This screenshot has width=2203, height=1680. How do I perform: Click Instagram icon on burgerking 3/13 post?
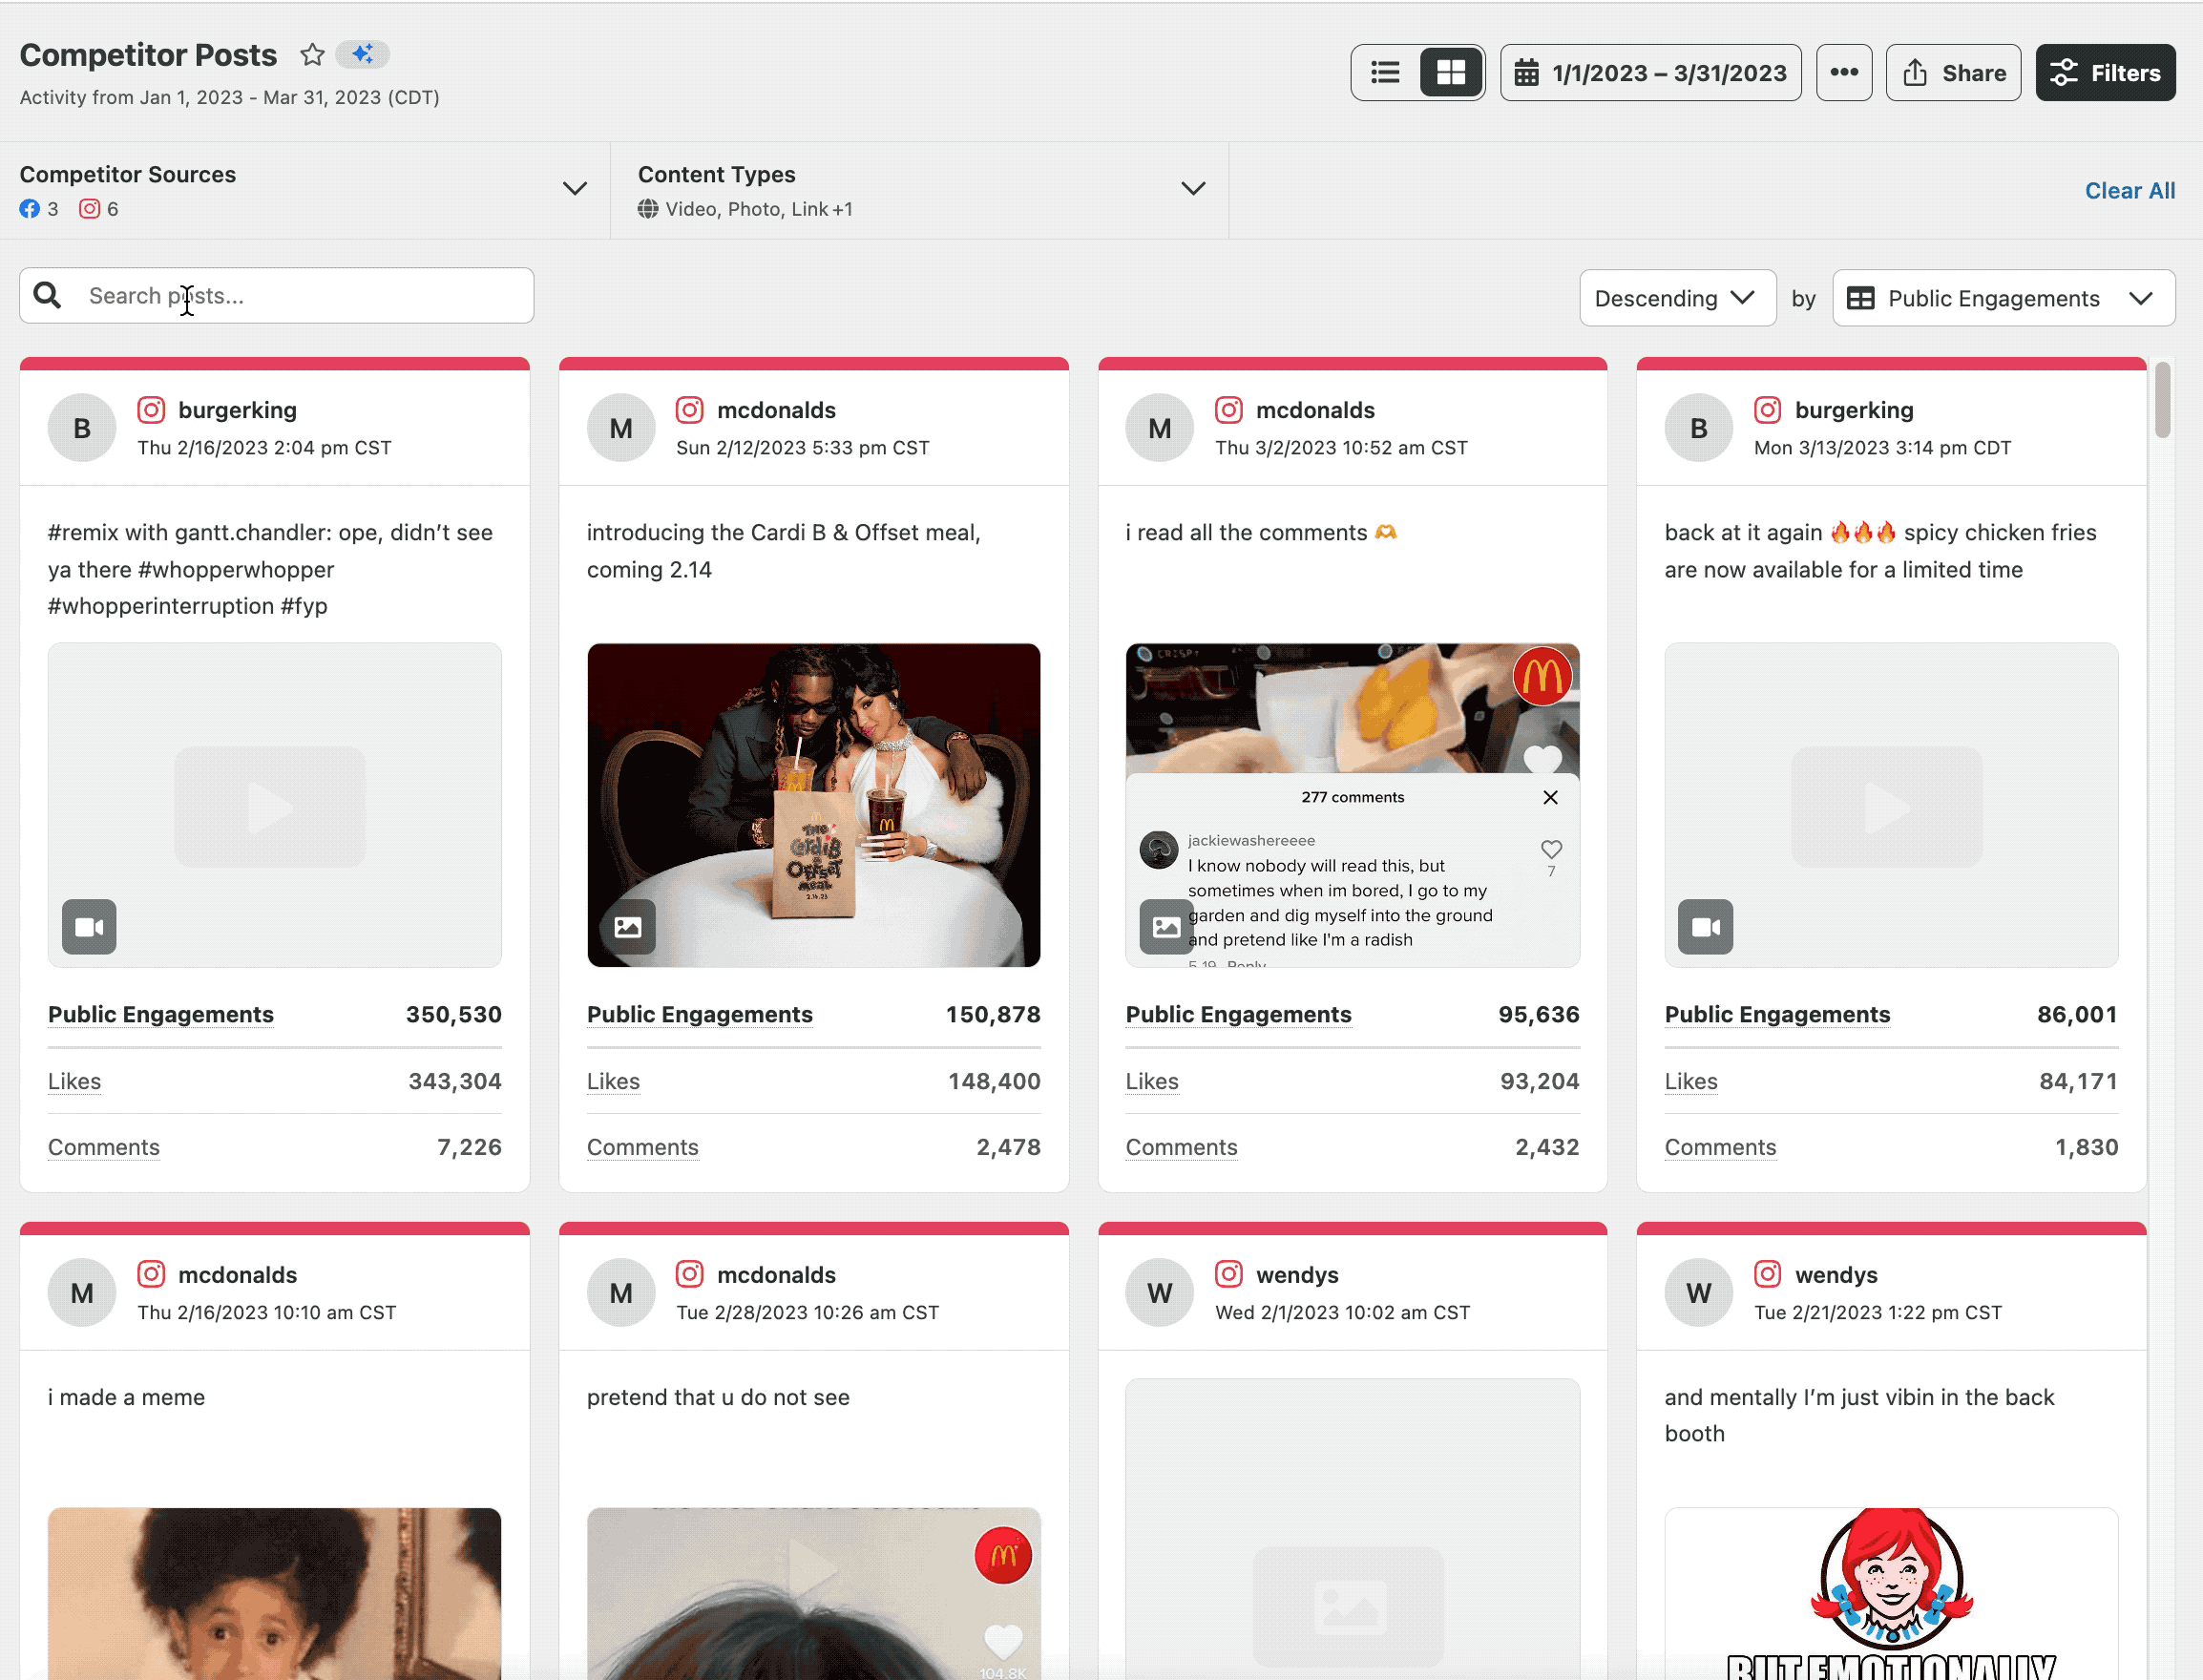1768,410
